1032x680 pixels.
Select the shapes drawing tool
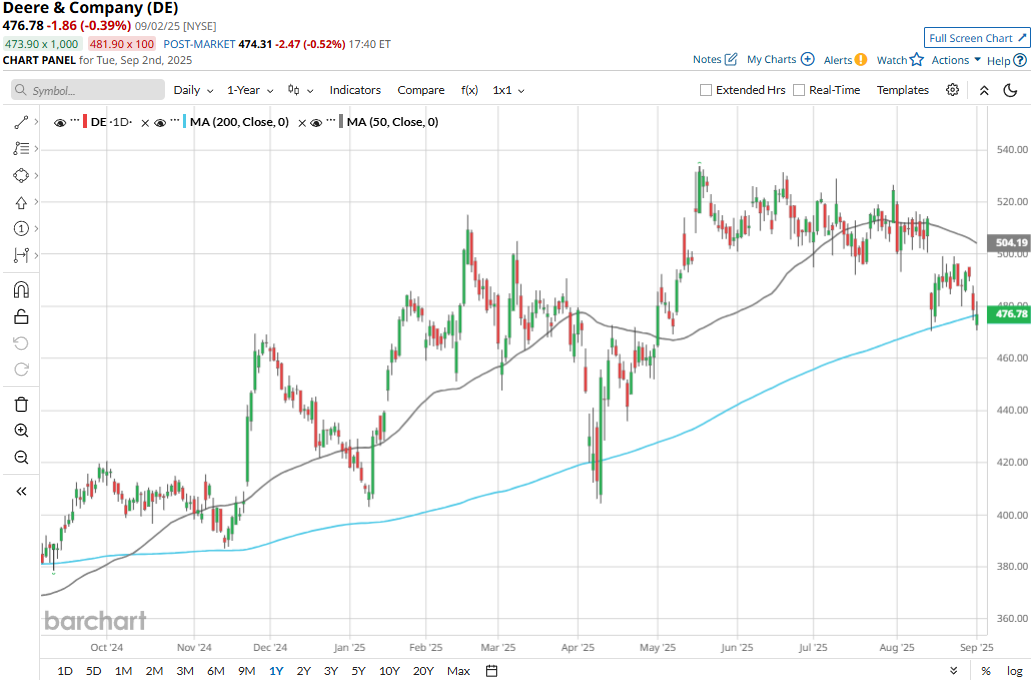click(x=21, y=176)
